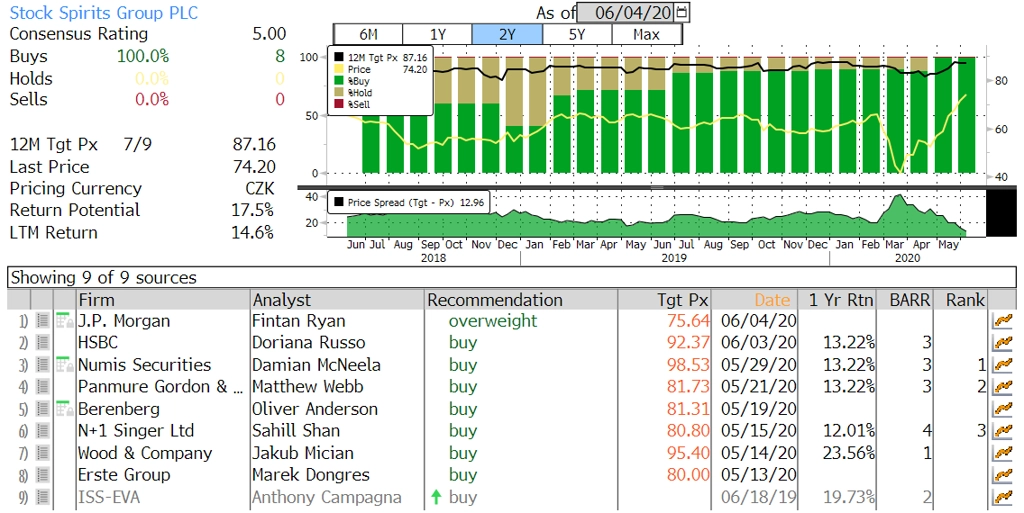Open the report document icon for HSBC
This screenshot has height=513, width=1024.
pos(43,343)
